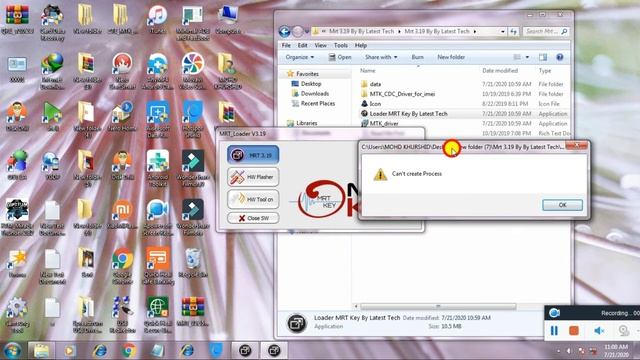Open HW Flasher in MRT_Loader

tap(253, 177)
